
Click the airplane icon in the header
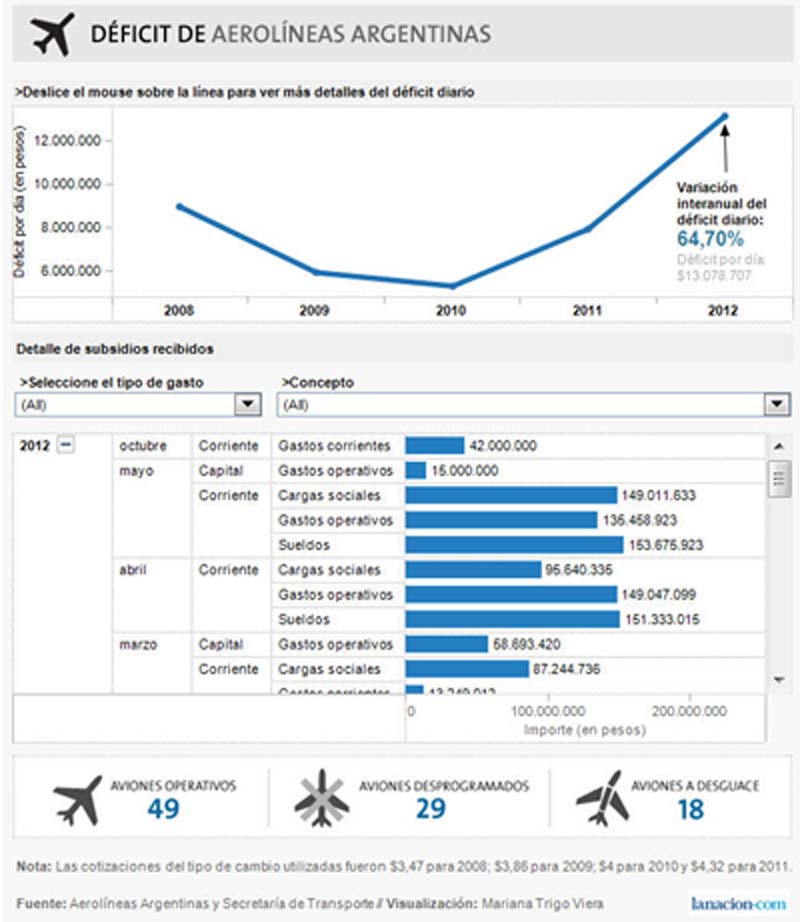[x=53, y=34]
